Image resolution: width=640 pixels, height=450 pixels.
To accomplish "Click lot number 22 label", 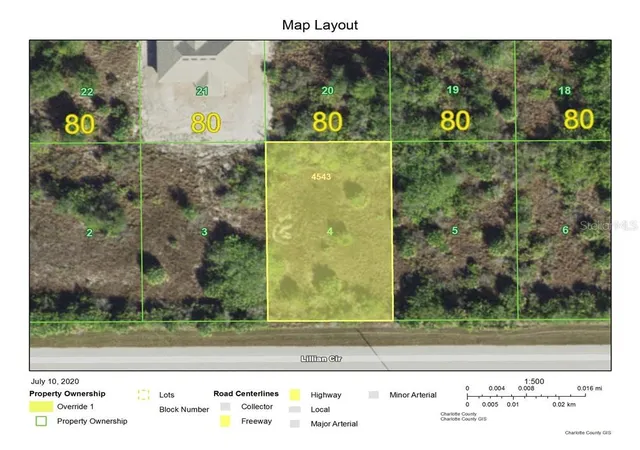I will point(87,92).
